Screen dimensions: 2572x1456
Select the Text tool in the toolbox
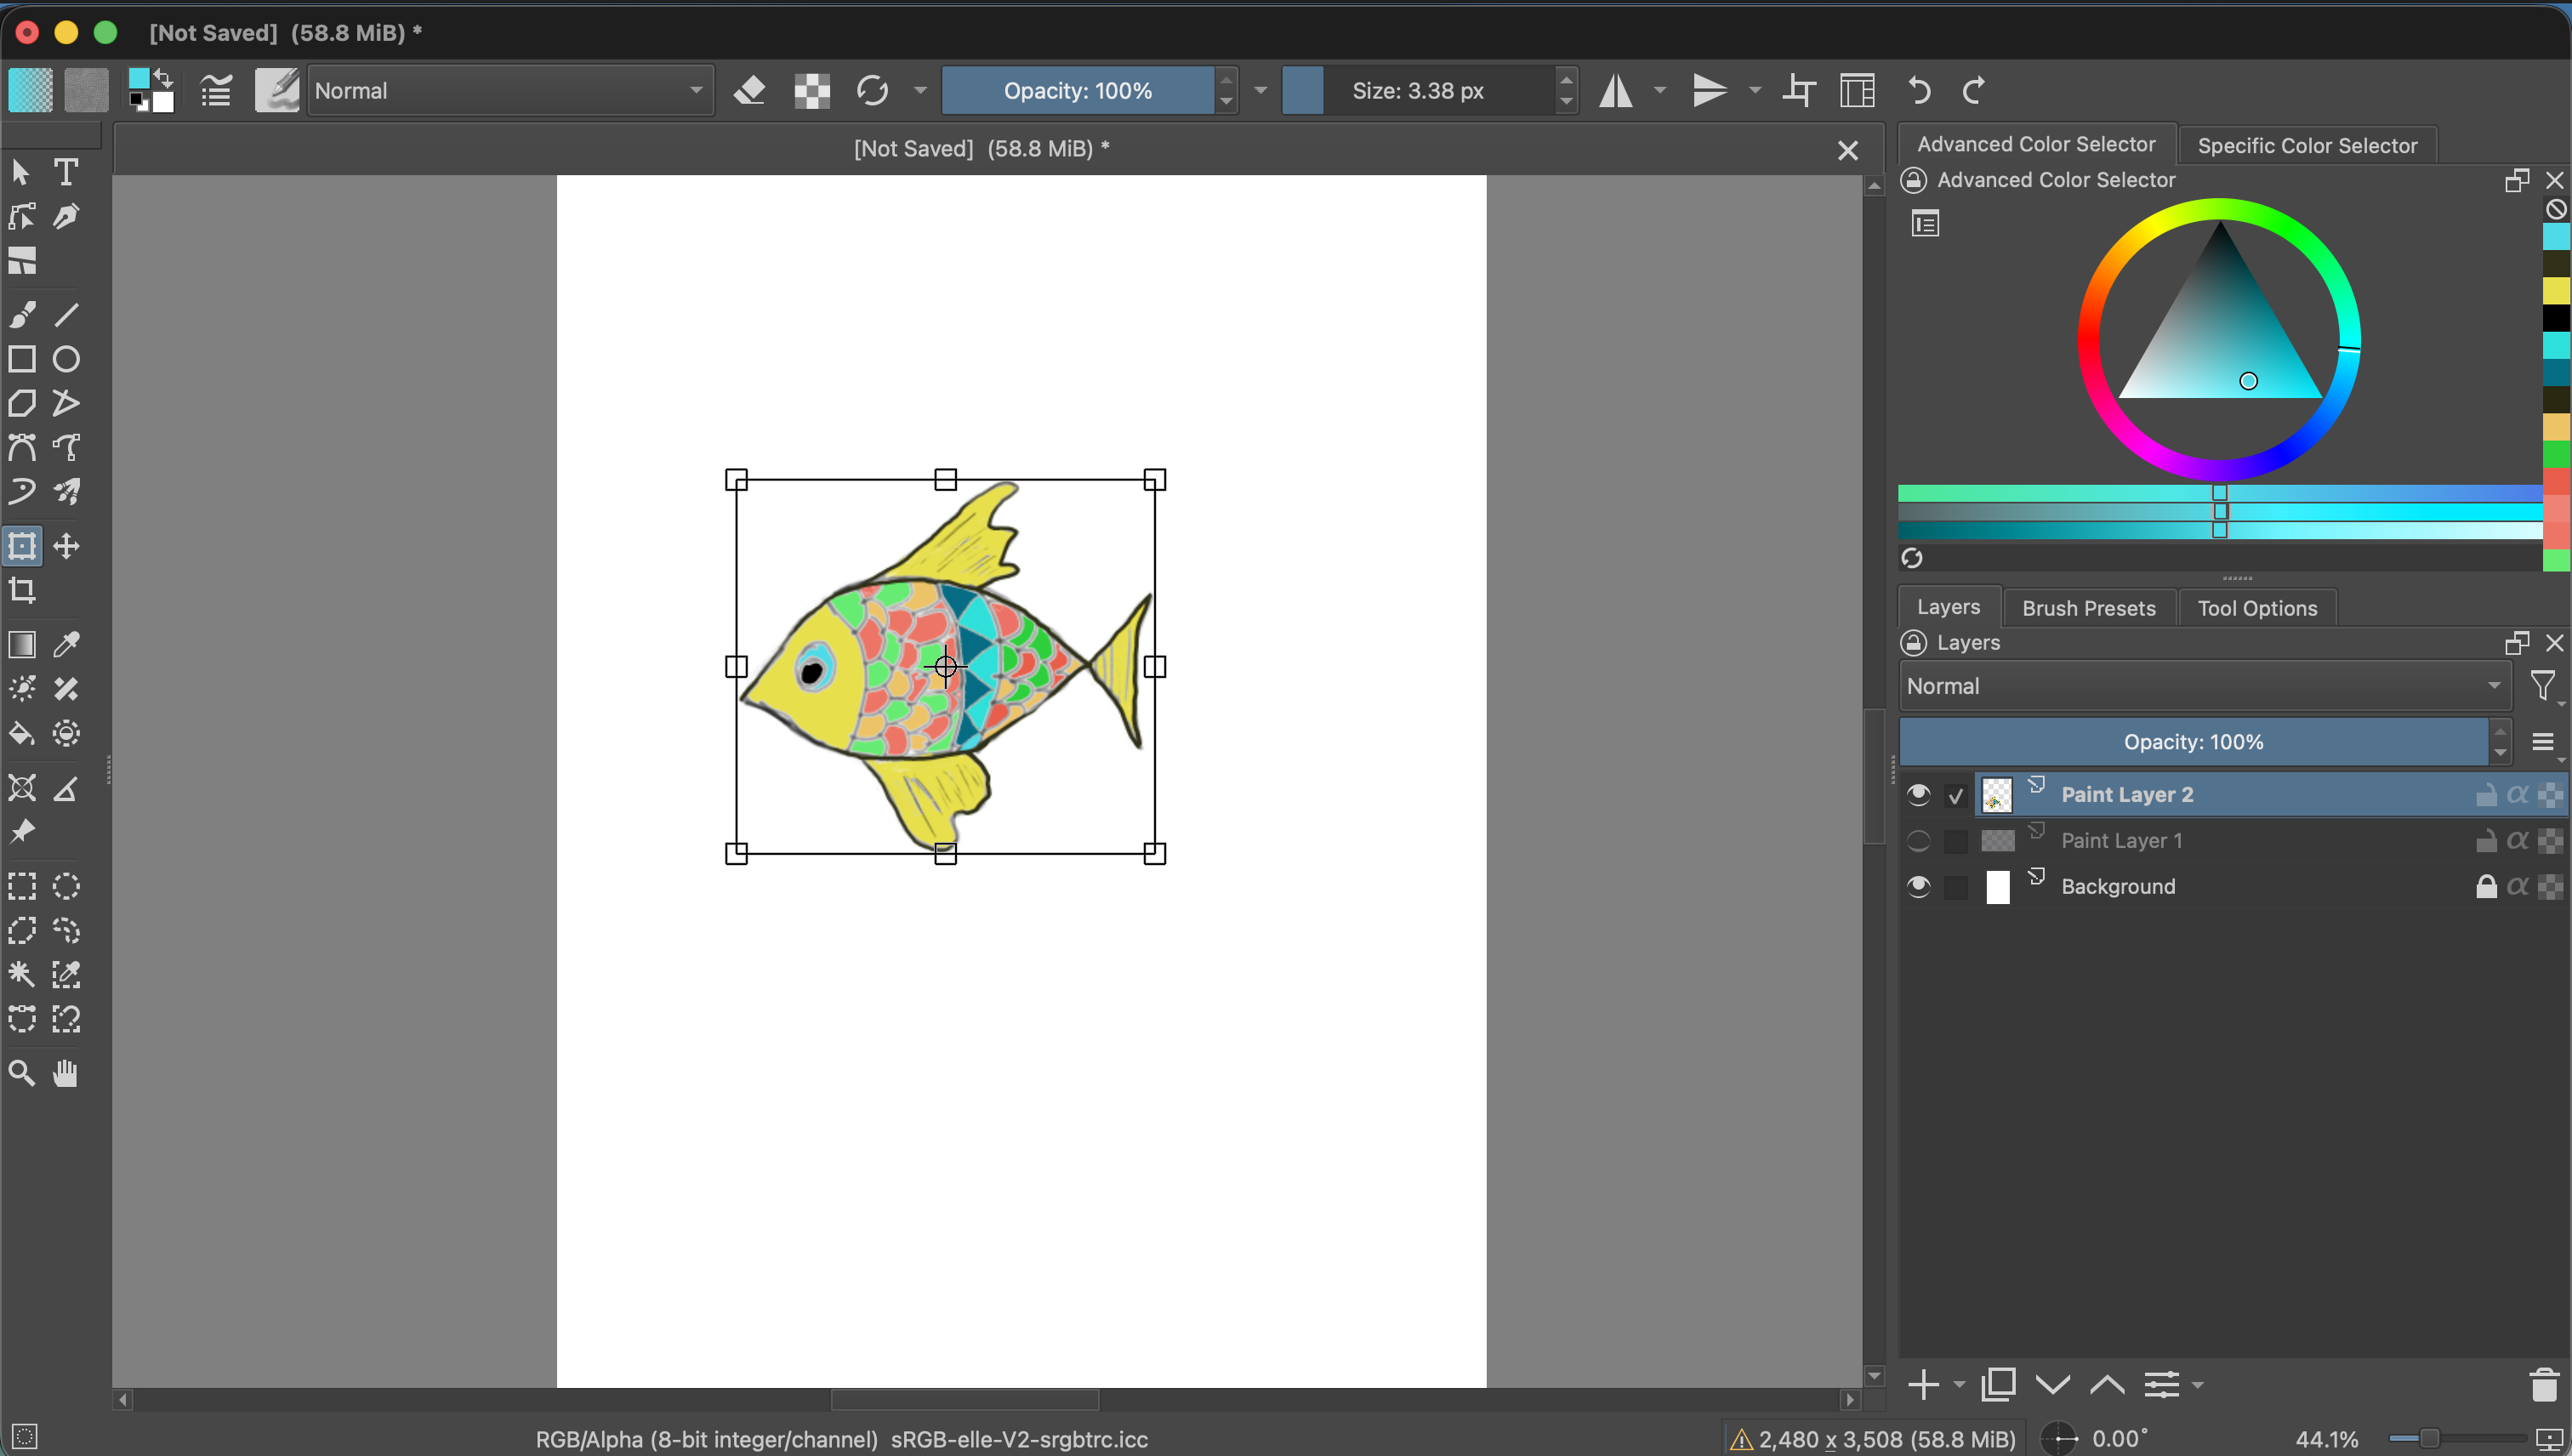pyautogui.click(x=66, y=172)
